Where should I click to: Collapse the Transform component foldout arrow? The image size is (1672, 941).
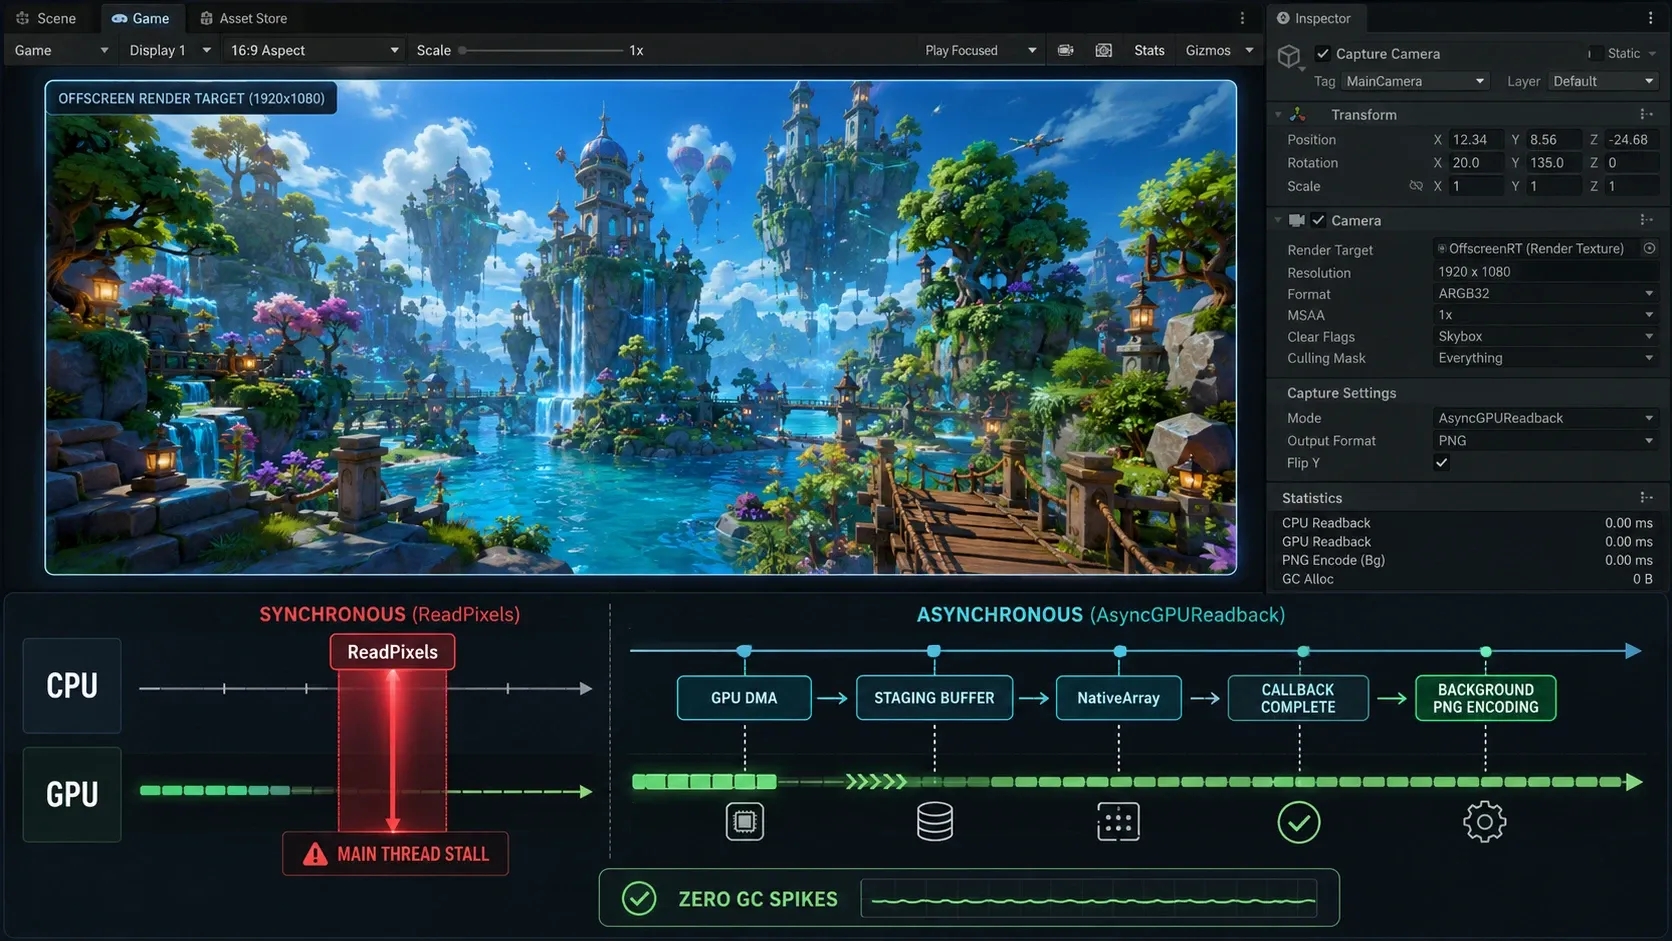pos(1278,115)
